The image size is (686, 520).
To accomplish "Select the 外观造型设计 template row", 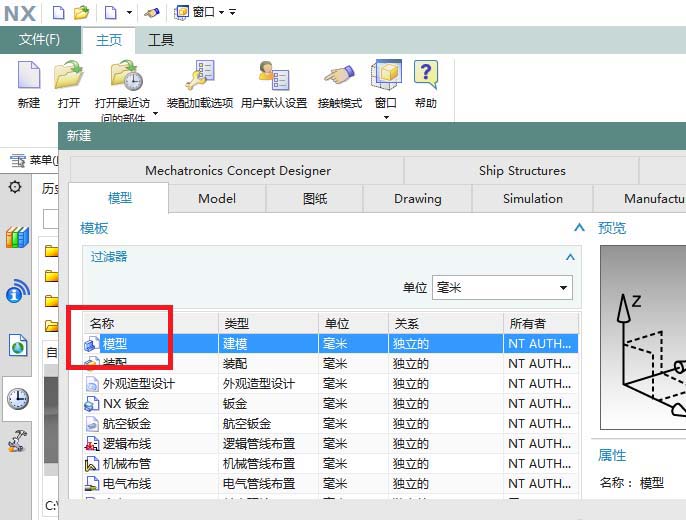I will pos(330,384).
